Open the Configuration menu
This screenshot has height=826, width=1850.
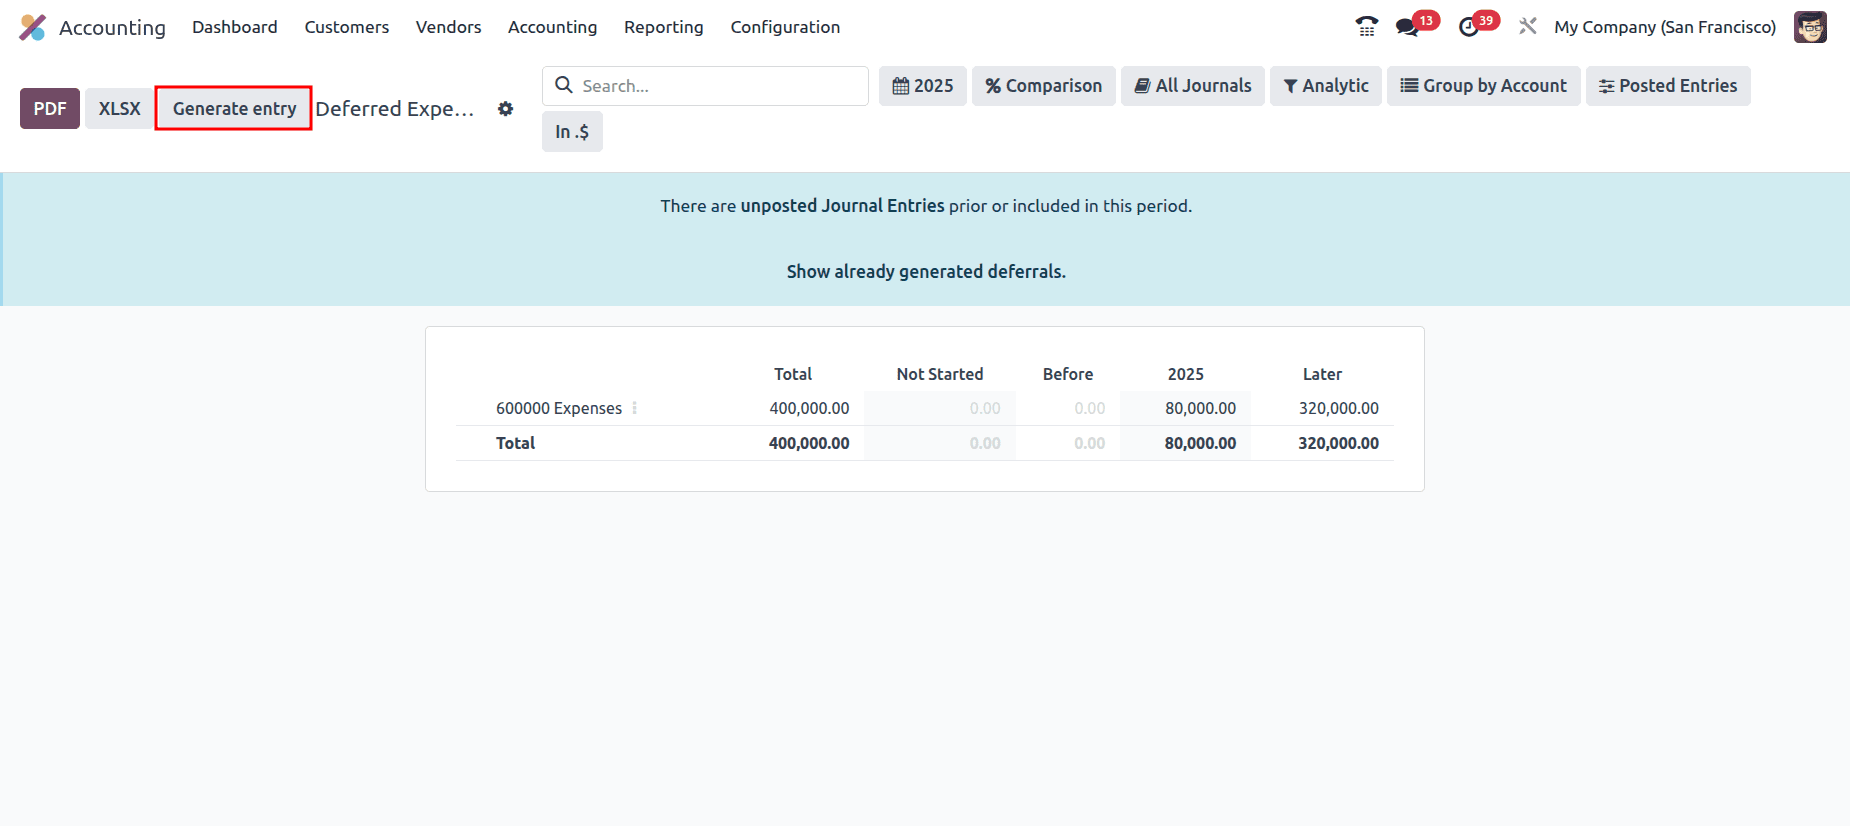pyautogui.click(x=785, y=27)
